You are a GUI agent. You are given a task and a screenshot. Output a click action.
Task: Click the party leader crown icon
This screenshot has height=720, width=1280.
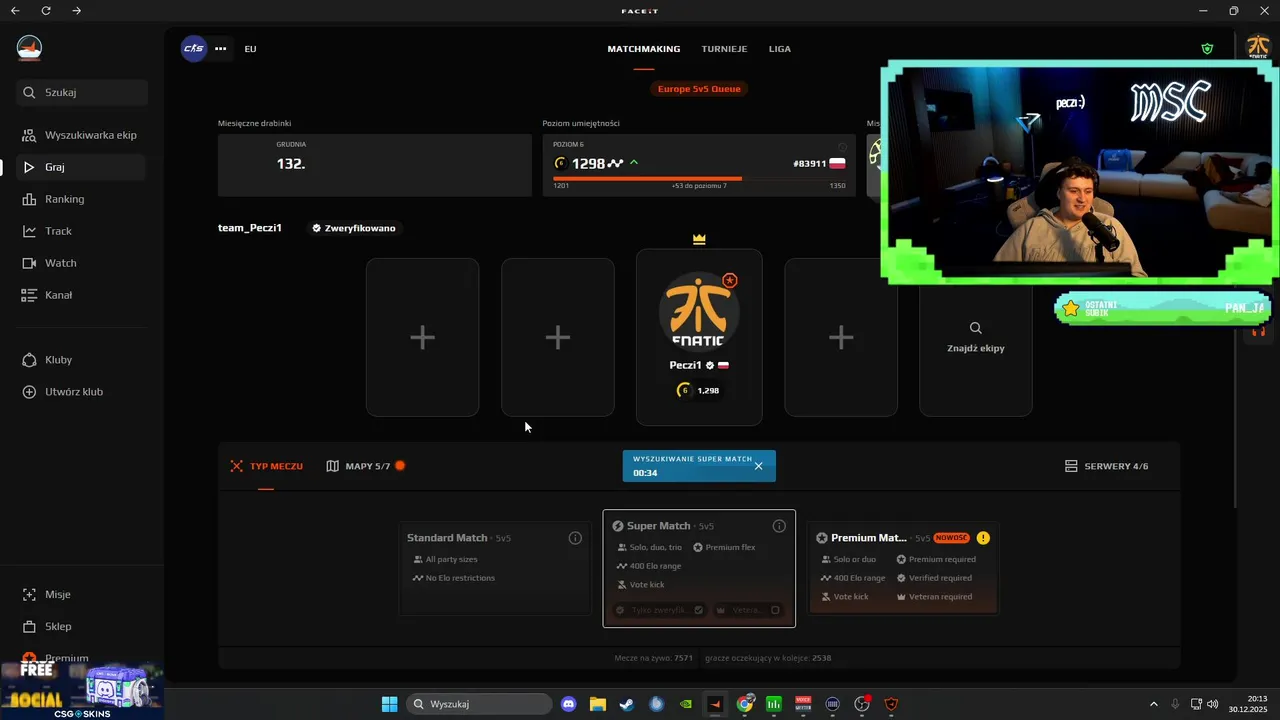(699, 240)
